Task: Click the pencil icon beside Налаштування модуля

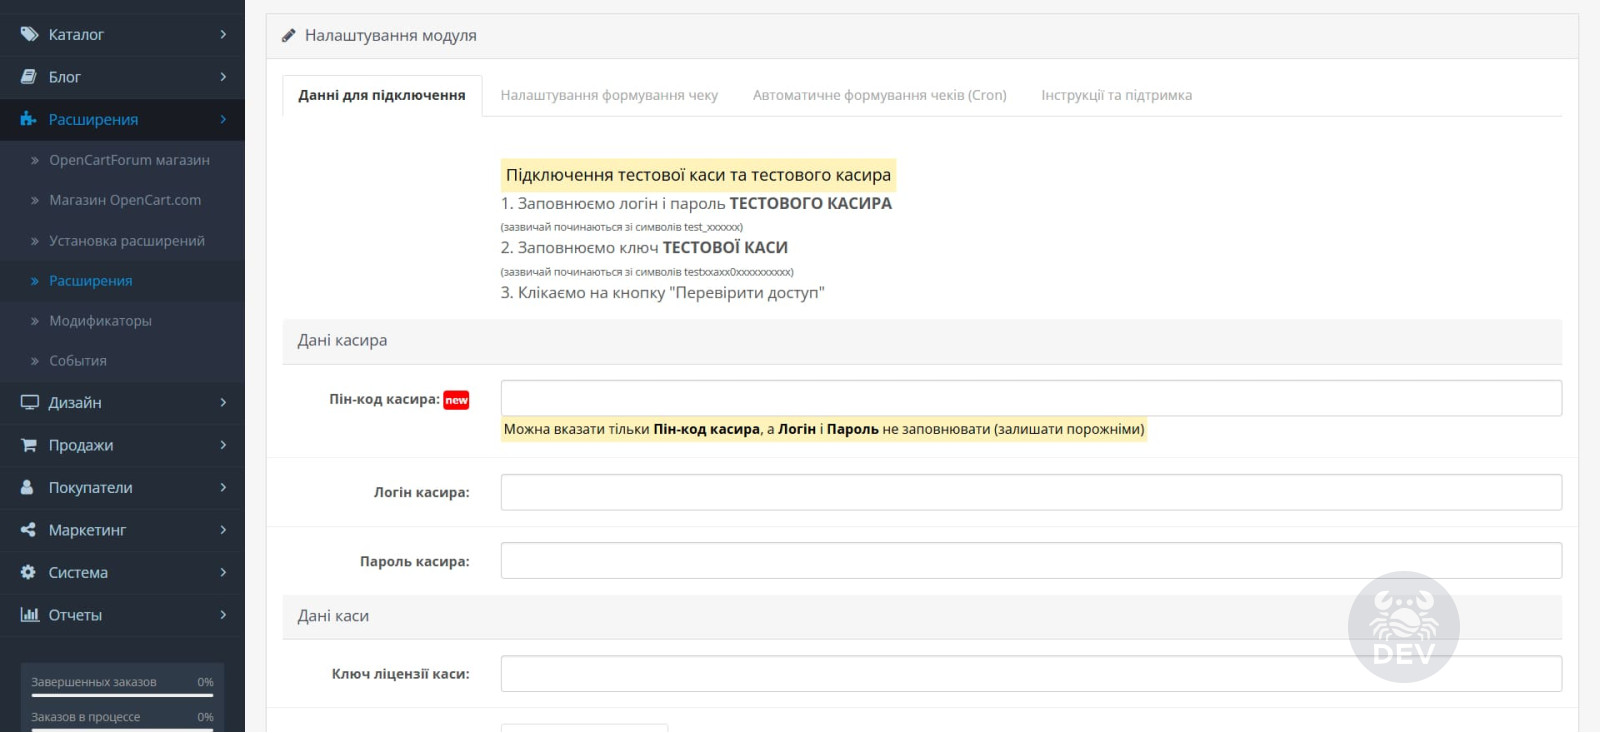Action: 288,35
